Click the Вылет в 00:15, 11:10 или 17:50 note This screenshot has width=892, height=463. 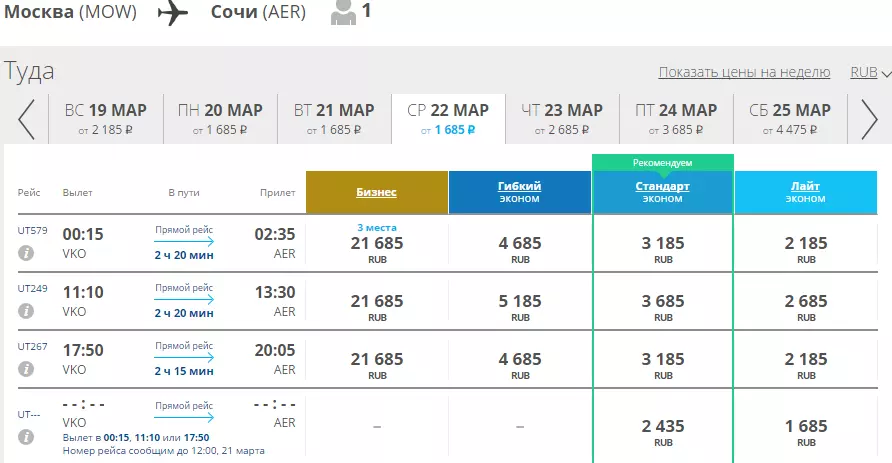pos(136,437)
